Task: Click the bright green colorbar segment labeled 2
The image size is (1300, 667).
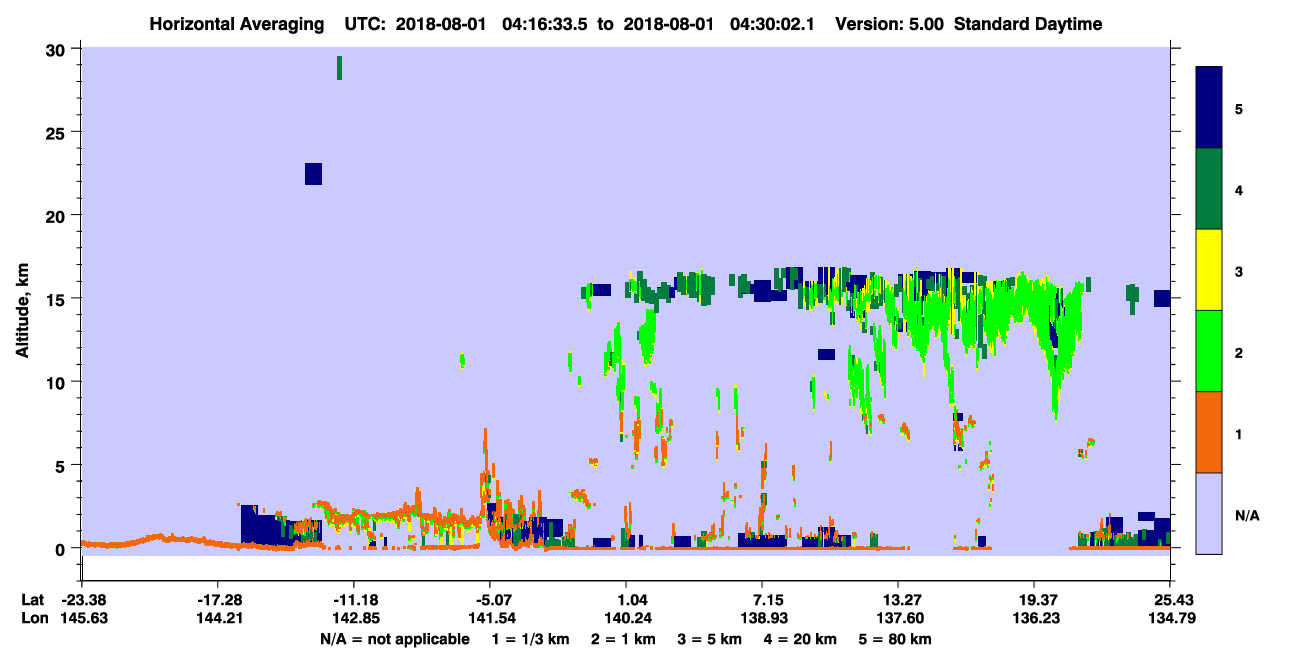Action: [1209, 351]
